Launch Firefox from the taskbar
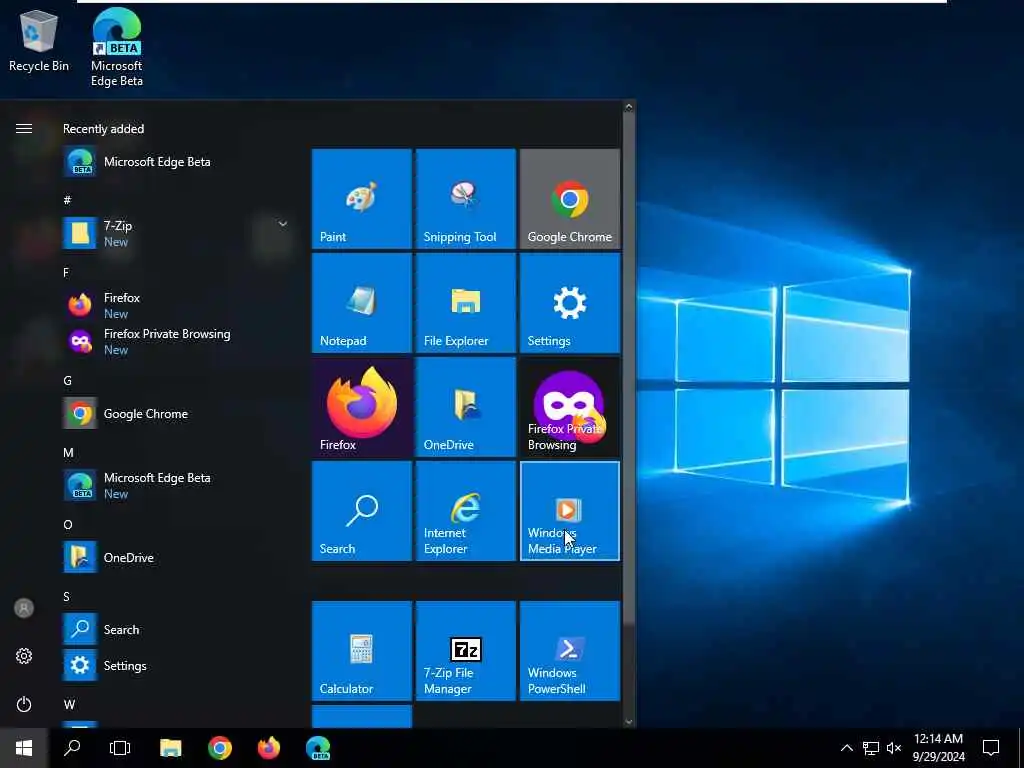This screenshot has width=1024, height=768. [x=269, y=748]
